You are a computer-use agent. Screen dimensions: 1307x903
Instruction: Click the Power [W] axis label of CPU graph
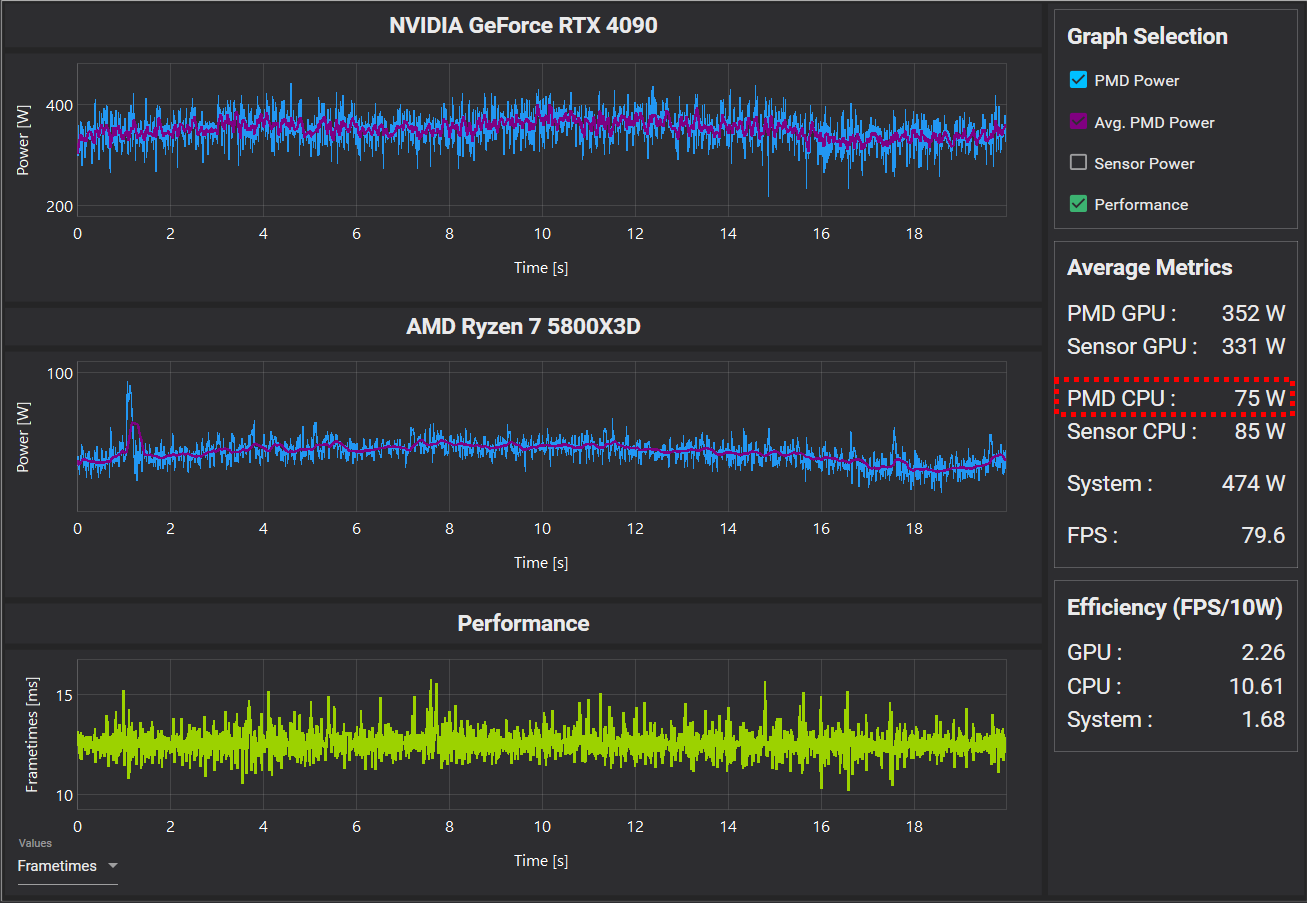24,436
